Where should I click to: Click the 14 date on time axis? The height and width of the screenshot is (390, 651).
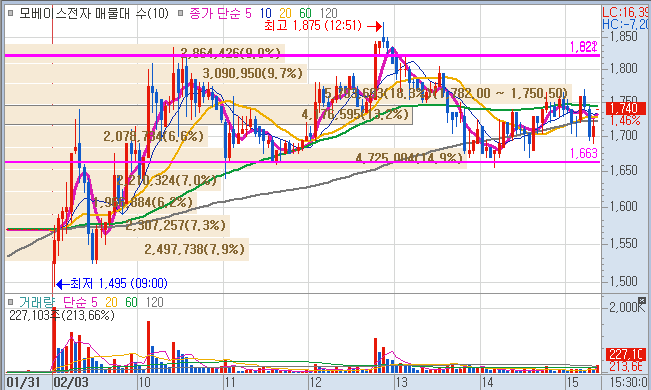pyautogui.click(x=487, y=382)
